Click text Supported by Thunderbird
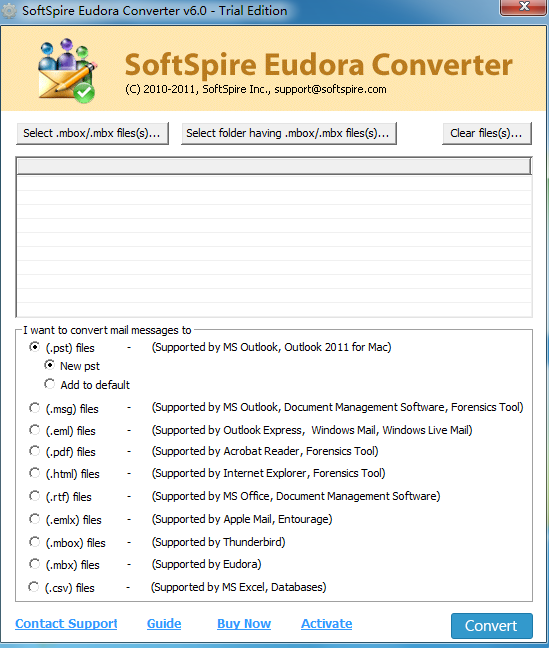 click(x=218, y=542)
